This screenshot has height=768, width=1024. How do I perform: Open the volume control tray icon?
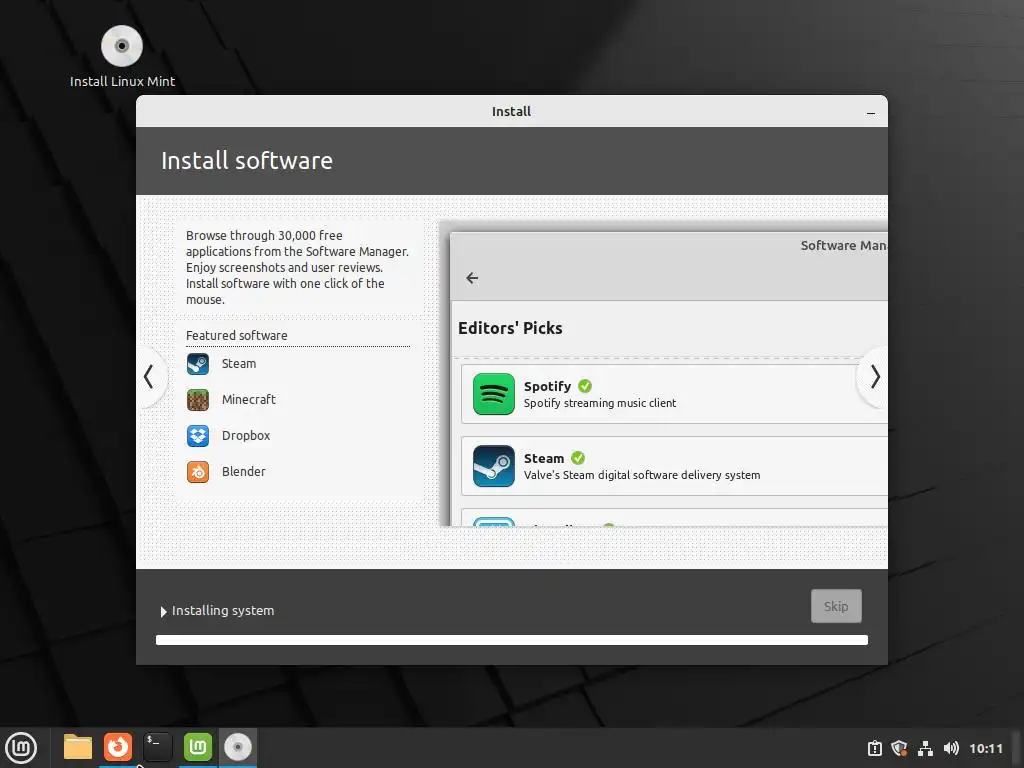coord(951,748)
